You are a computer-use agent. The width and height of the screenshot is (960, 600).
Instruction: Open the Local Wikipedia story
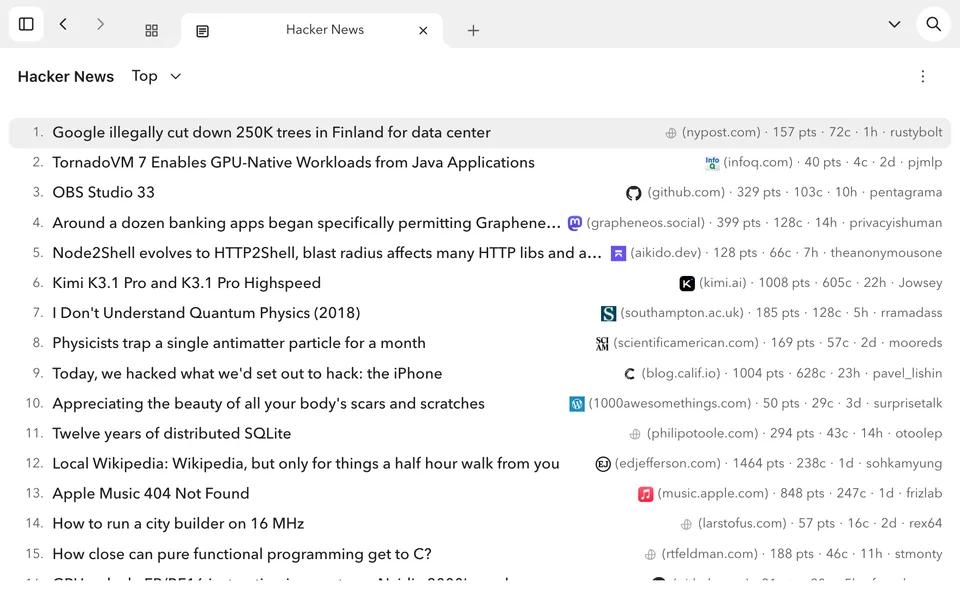tap(306, 463)
